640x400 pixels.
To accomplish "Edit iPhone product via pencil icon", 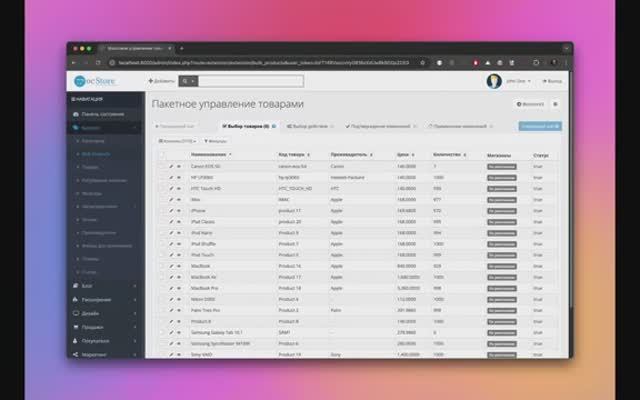I will tap(171, 211).
